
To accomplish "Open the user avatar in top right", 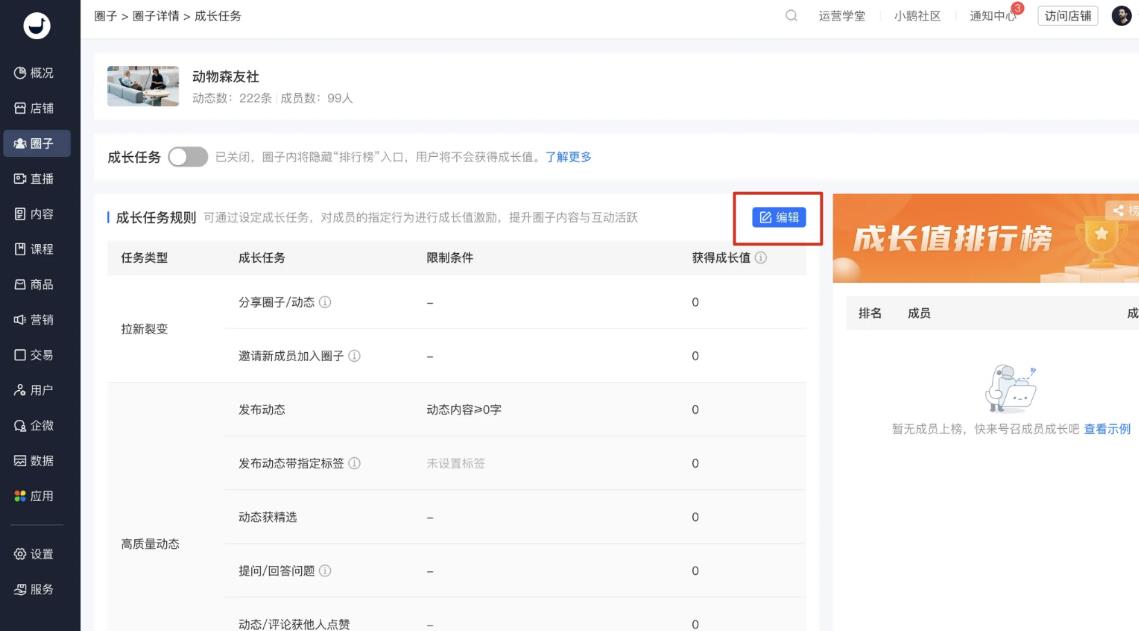I will (x=1121, y=16).
